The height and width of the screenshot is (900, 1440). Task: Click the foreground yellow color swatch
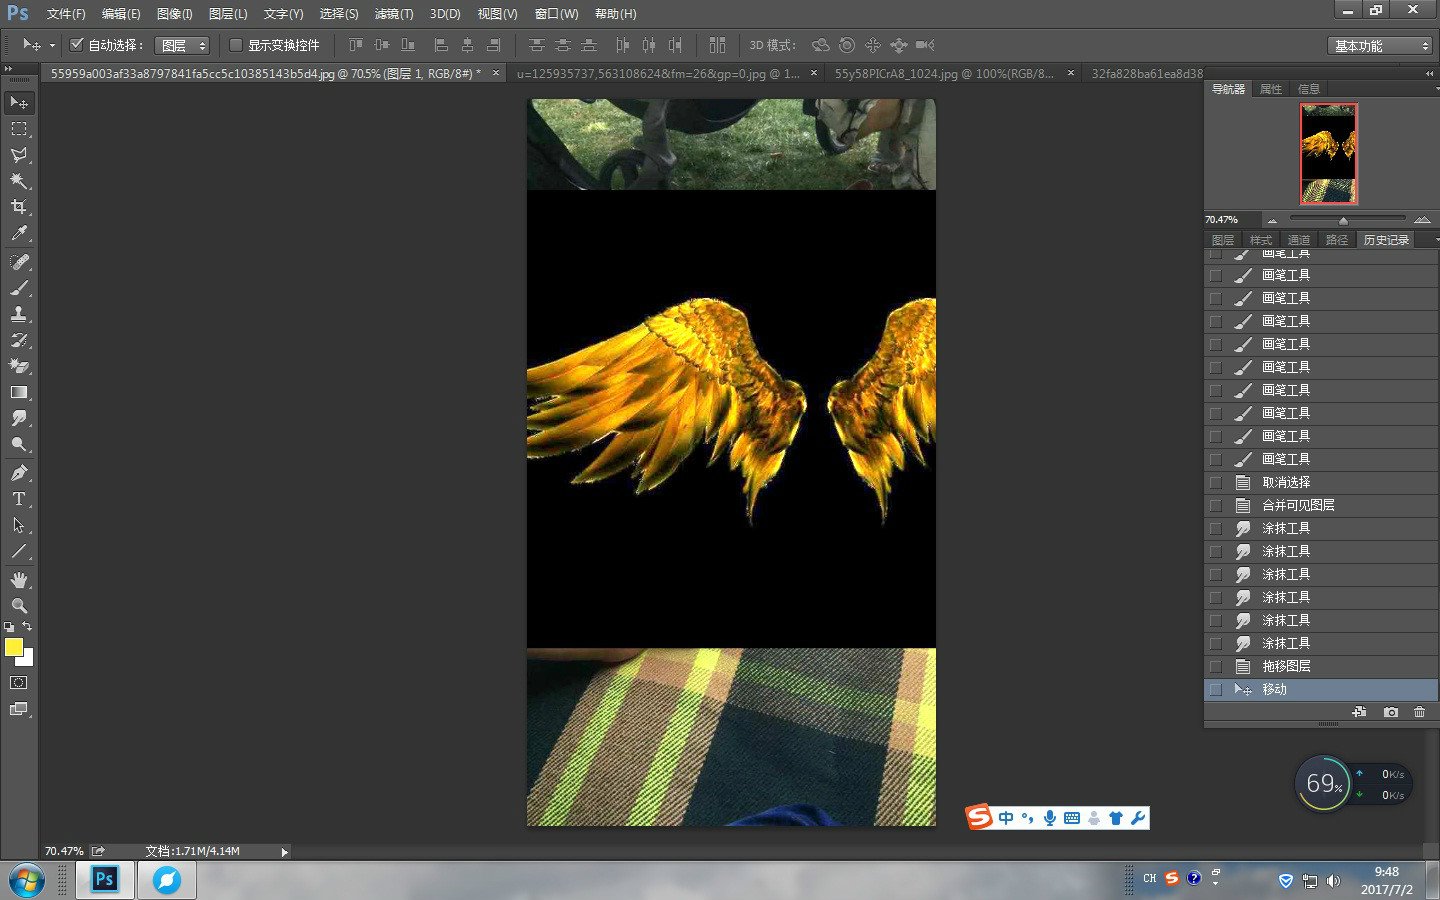[13, 647]
